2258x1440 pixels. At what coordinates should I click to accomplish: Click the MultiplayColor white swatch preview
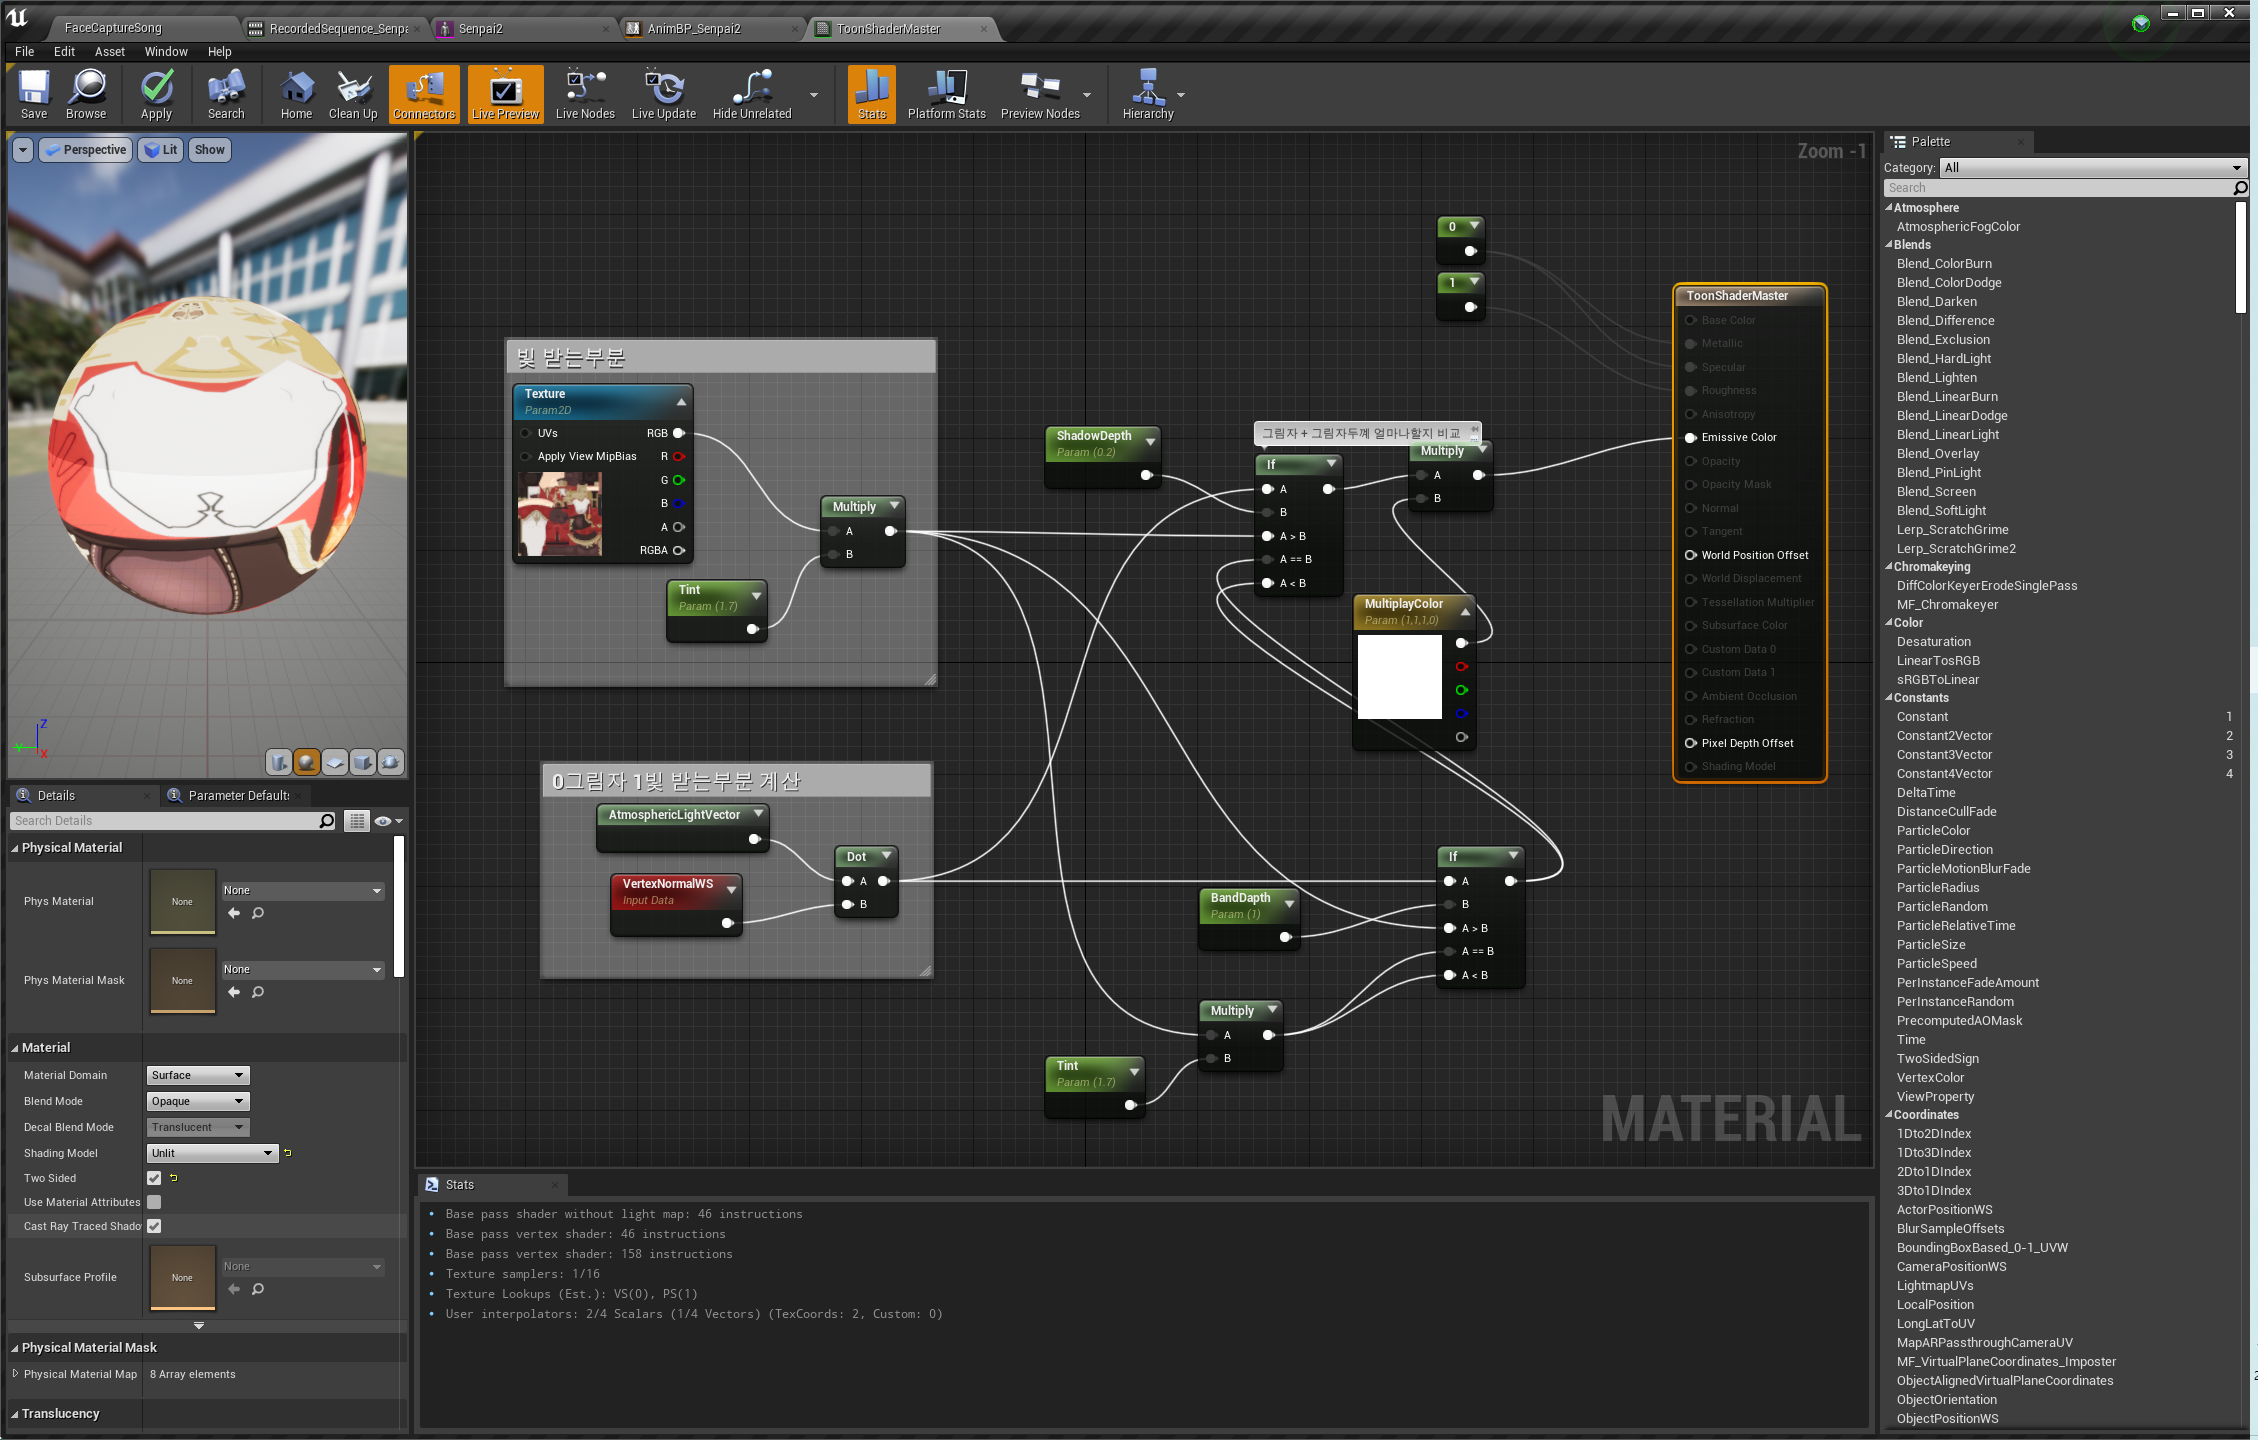[x=1399, y=677]
